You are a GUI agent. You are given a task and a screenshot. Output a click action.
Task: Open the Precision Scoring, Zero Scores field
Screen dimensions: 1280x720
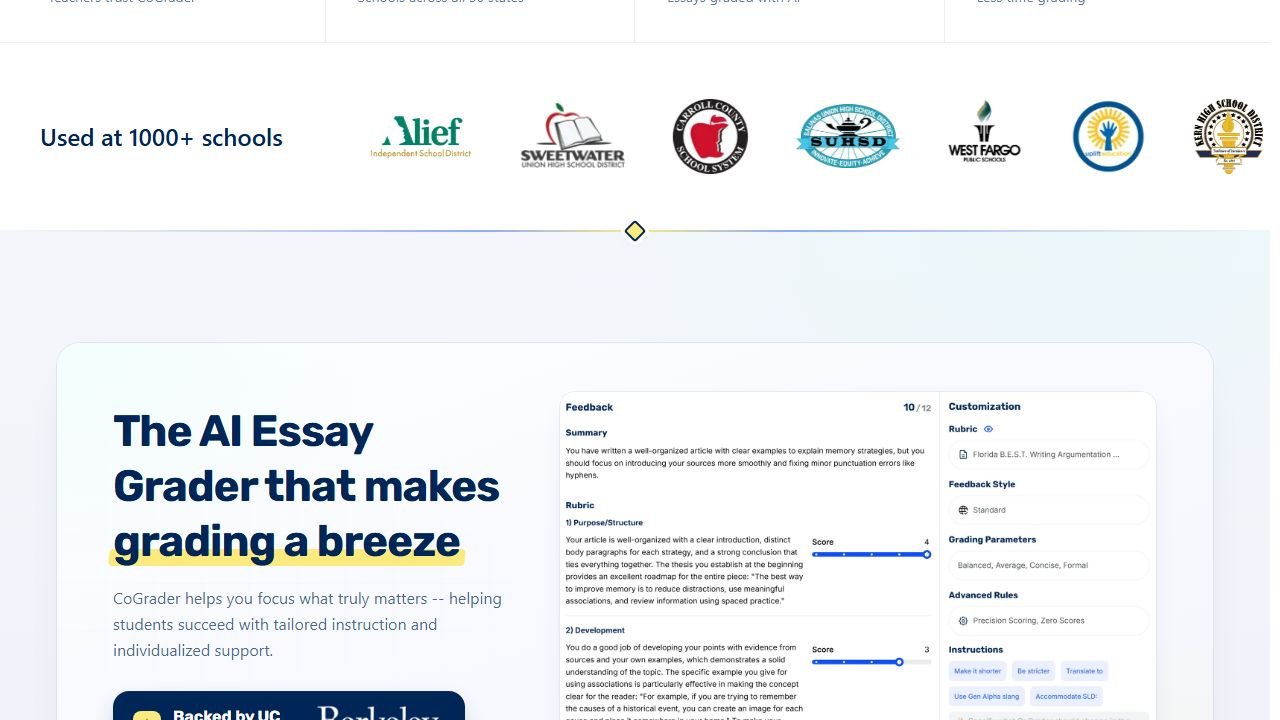(x=1048, y=621)
